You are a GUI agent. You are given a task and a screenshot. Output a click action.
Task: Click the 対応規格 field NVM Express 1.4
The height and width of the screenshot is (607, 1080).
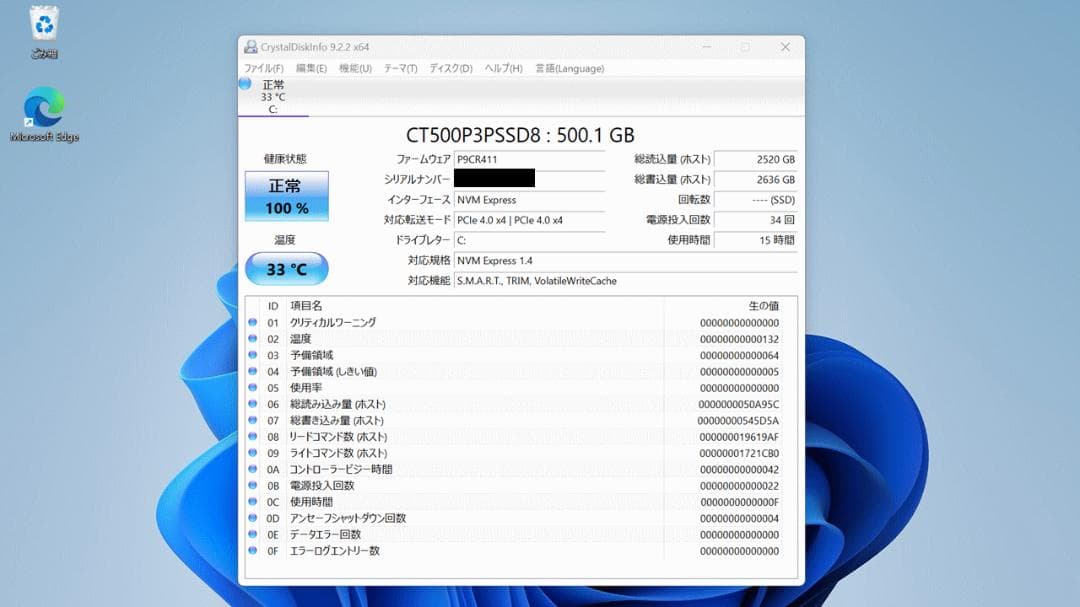pos(625,260)
